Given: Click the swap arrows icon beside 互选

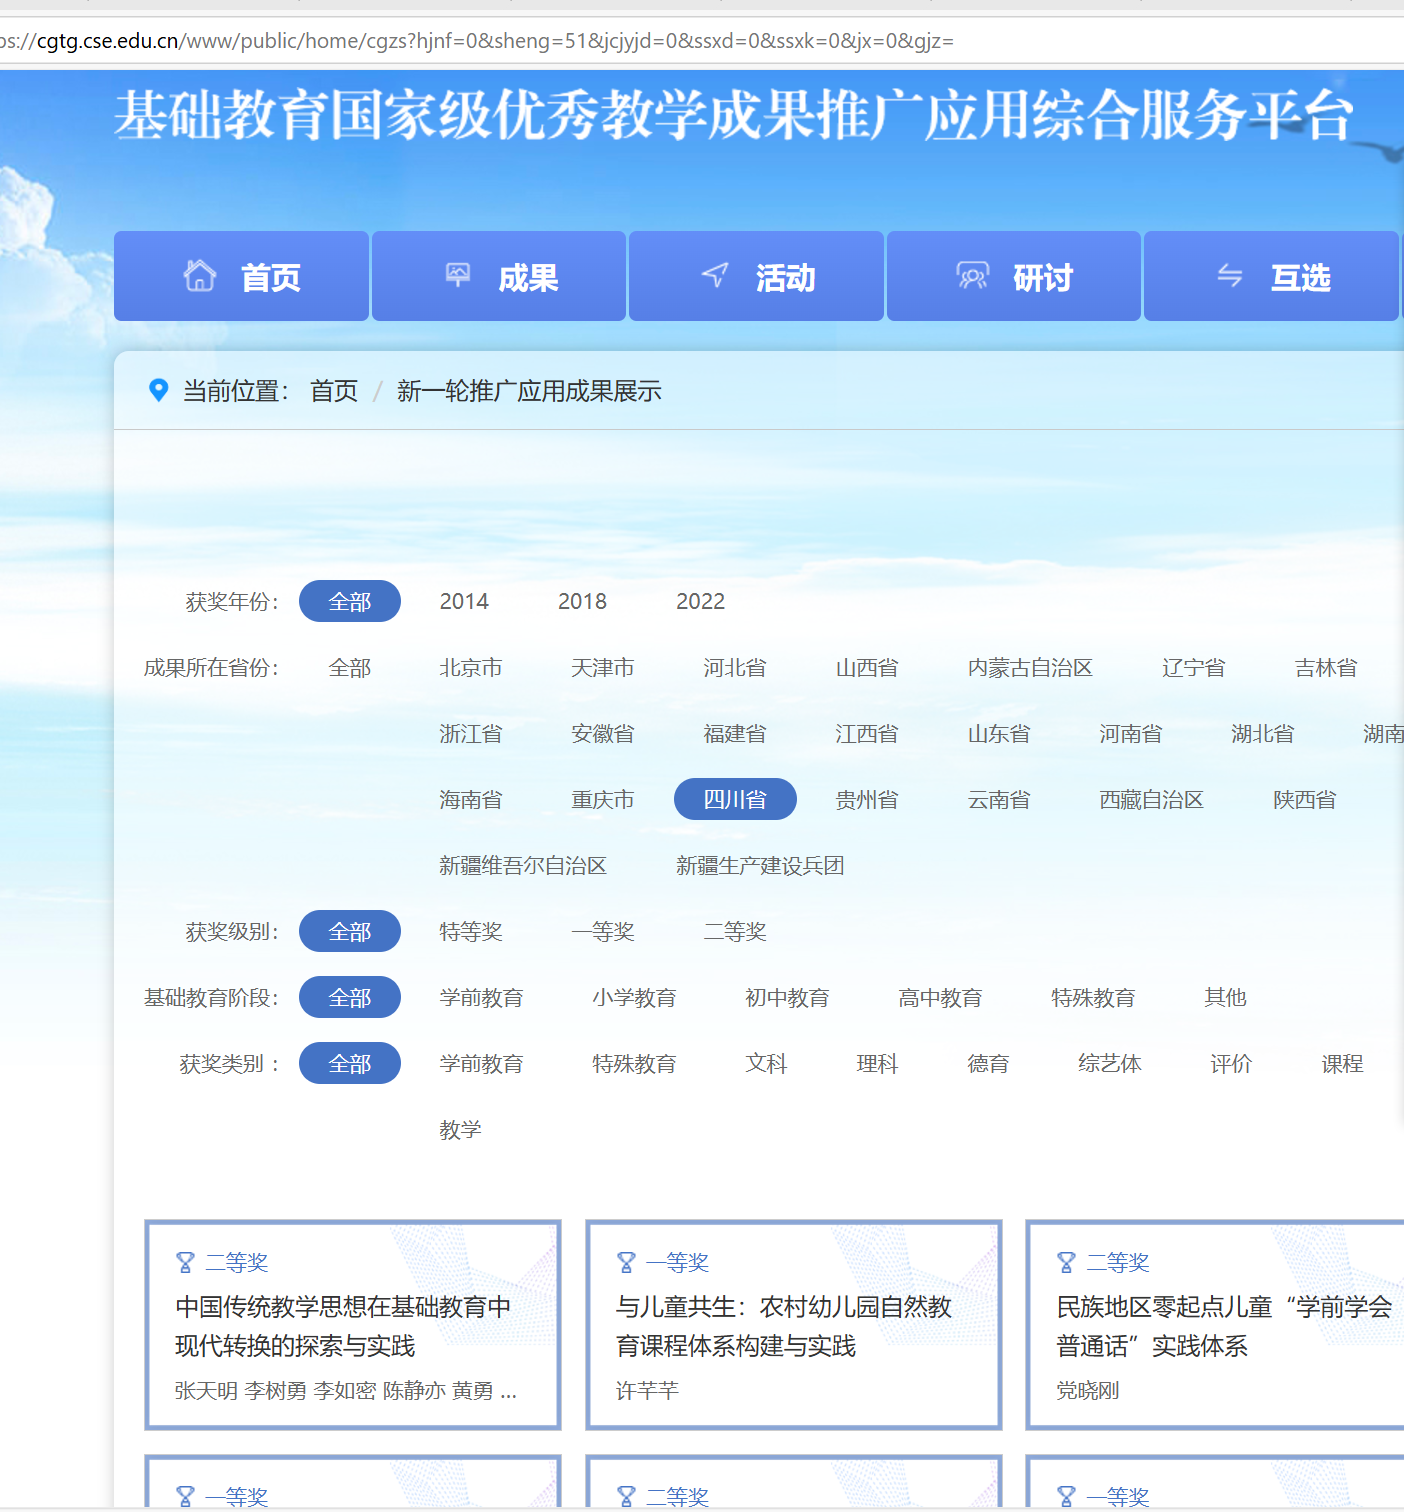Looking at the screenshot, I should click(1230, 275).
